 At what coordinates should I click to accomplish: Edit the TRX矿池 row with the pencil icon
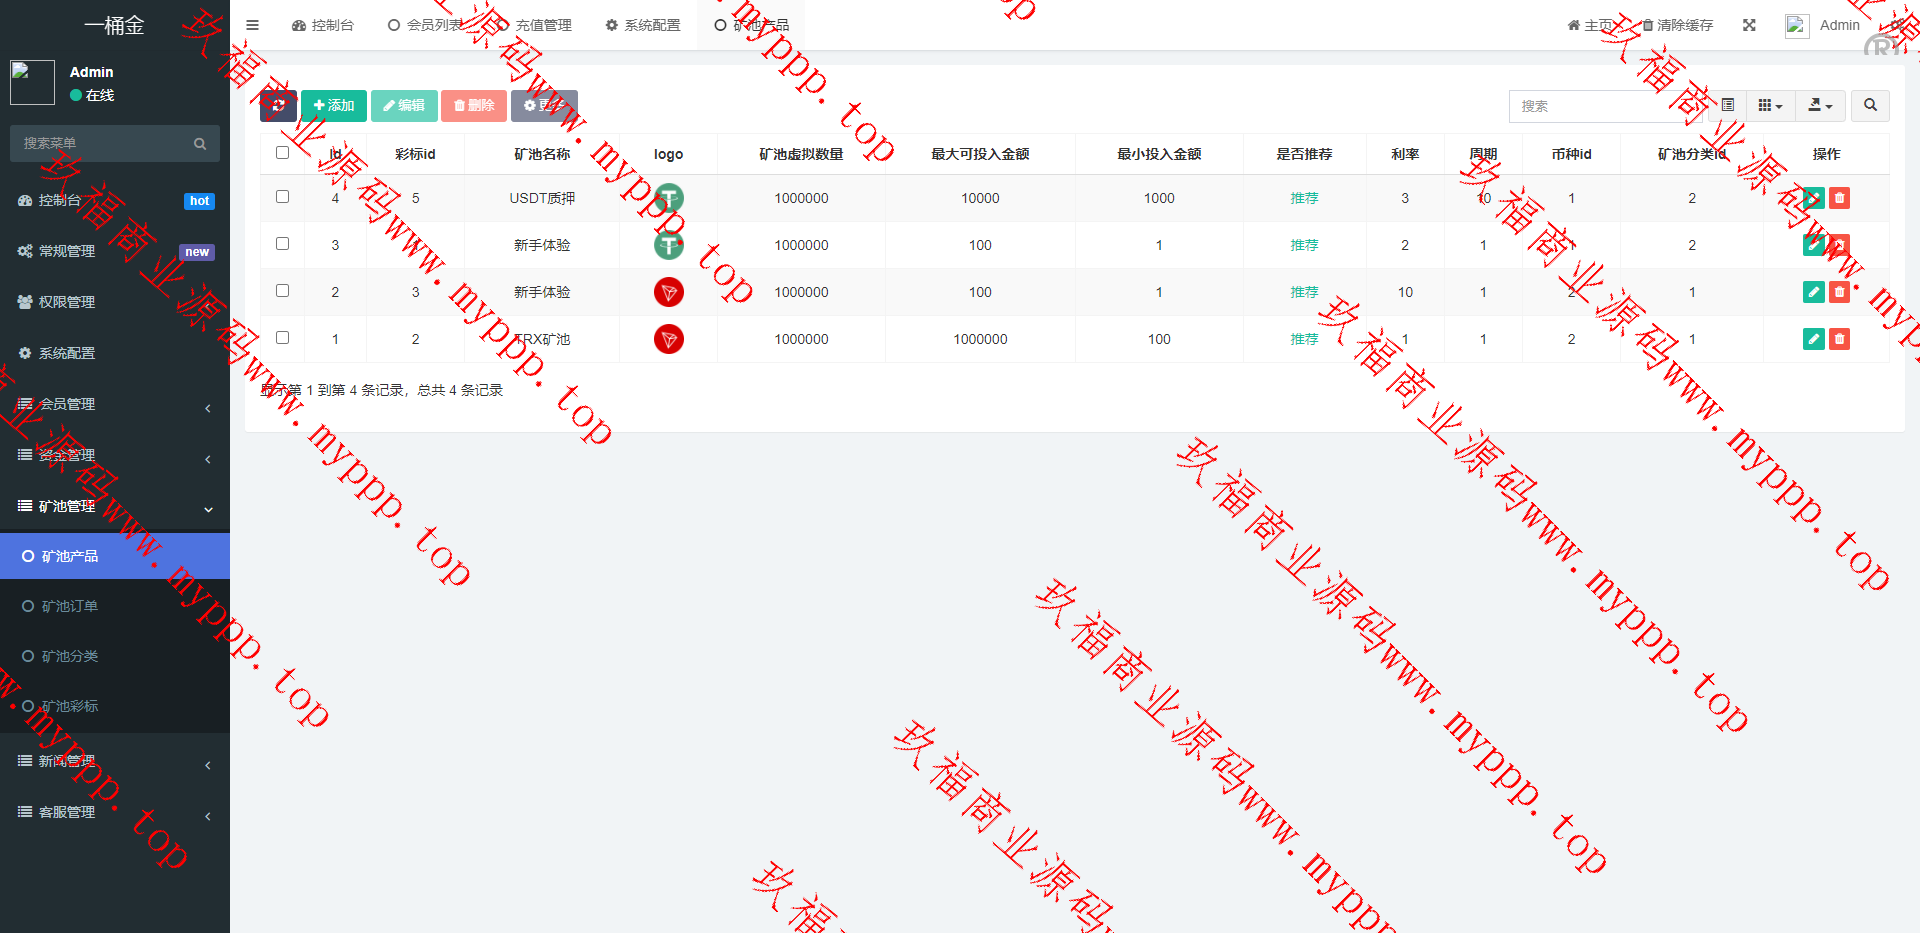[x=1813, y=339]
